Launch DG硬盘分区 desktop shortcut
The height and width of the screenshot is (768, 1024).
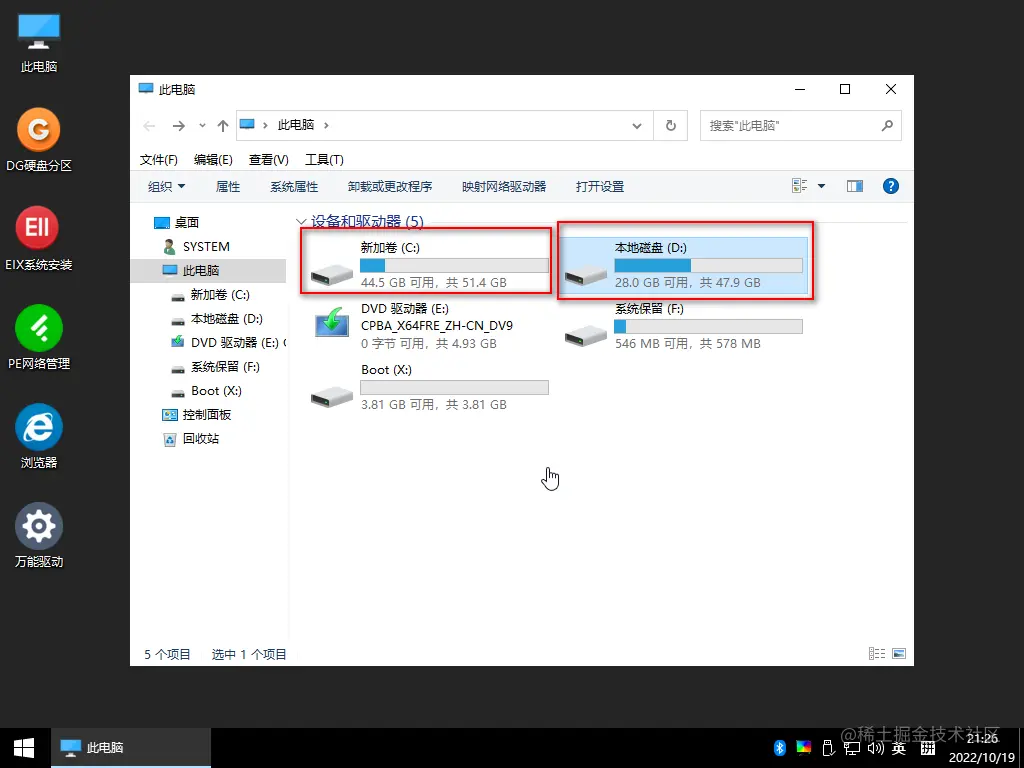(39, 140)
